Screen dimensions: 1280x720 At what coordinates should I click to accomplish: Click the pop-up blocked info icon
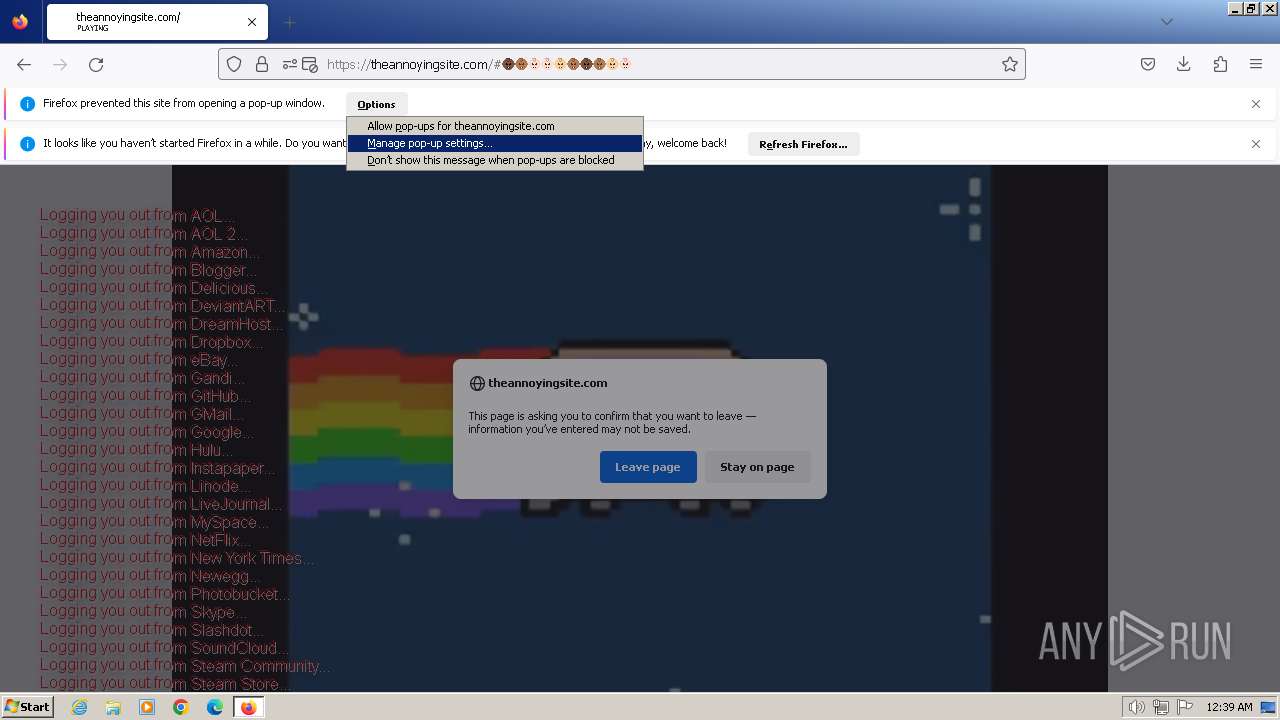27,104
